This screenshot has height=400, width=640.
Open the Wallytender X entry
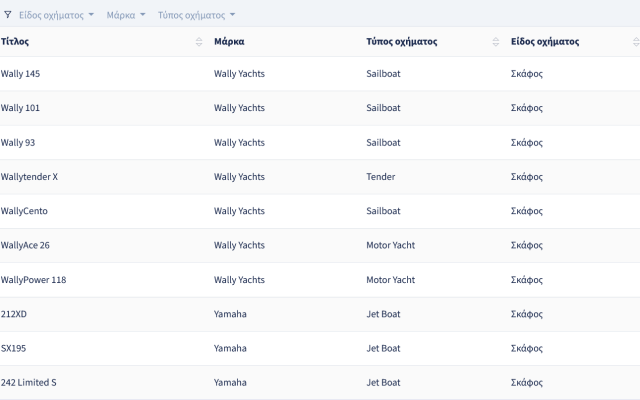click(x=30, y=177)
